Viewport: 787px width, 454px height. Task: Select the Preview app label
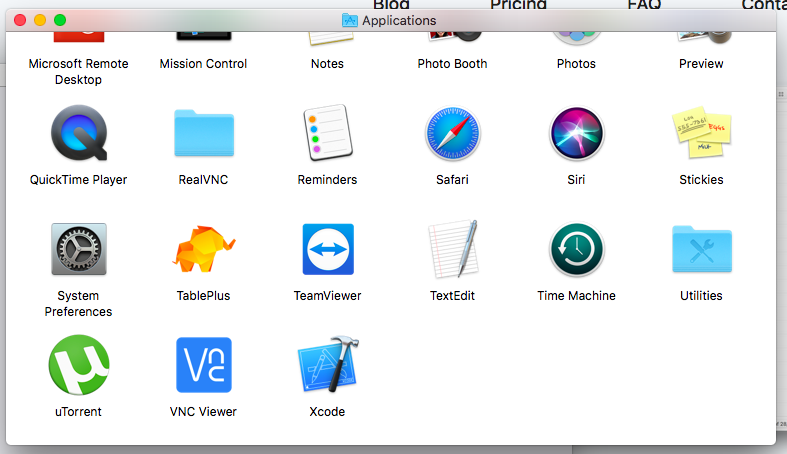[x=701, y=64]
